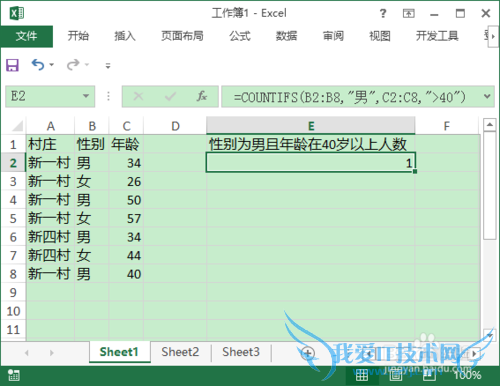500x386 pixels.
Task: Select the E1 header about 40岁以上人数
Action: (x=311, y=144)
